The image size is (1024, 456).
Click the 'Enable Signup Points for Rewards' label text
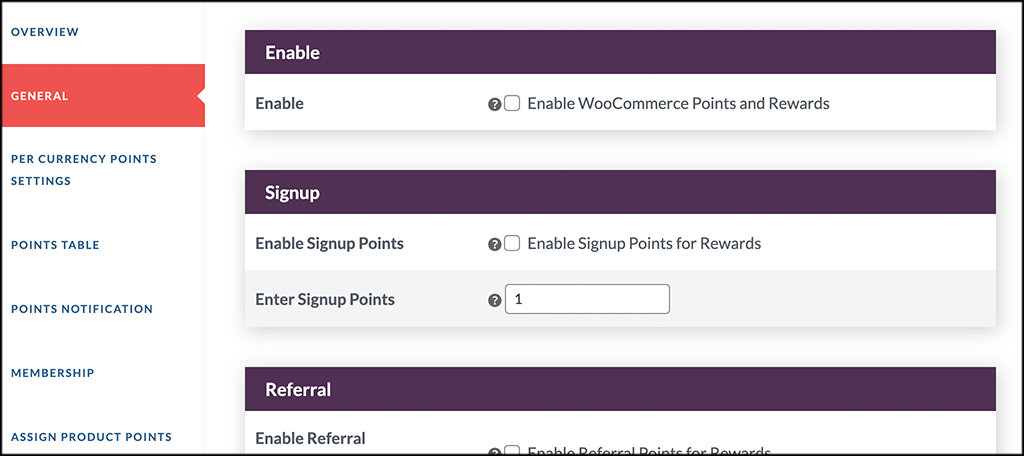point(645,244)
